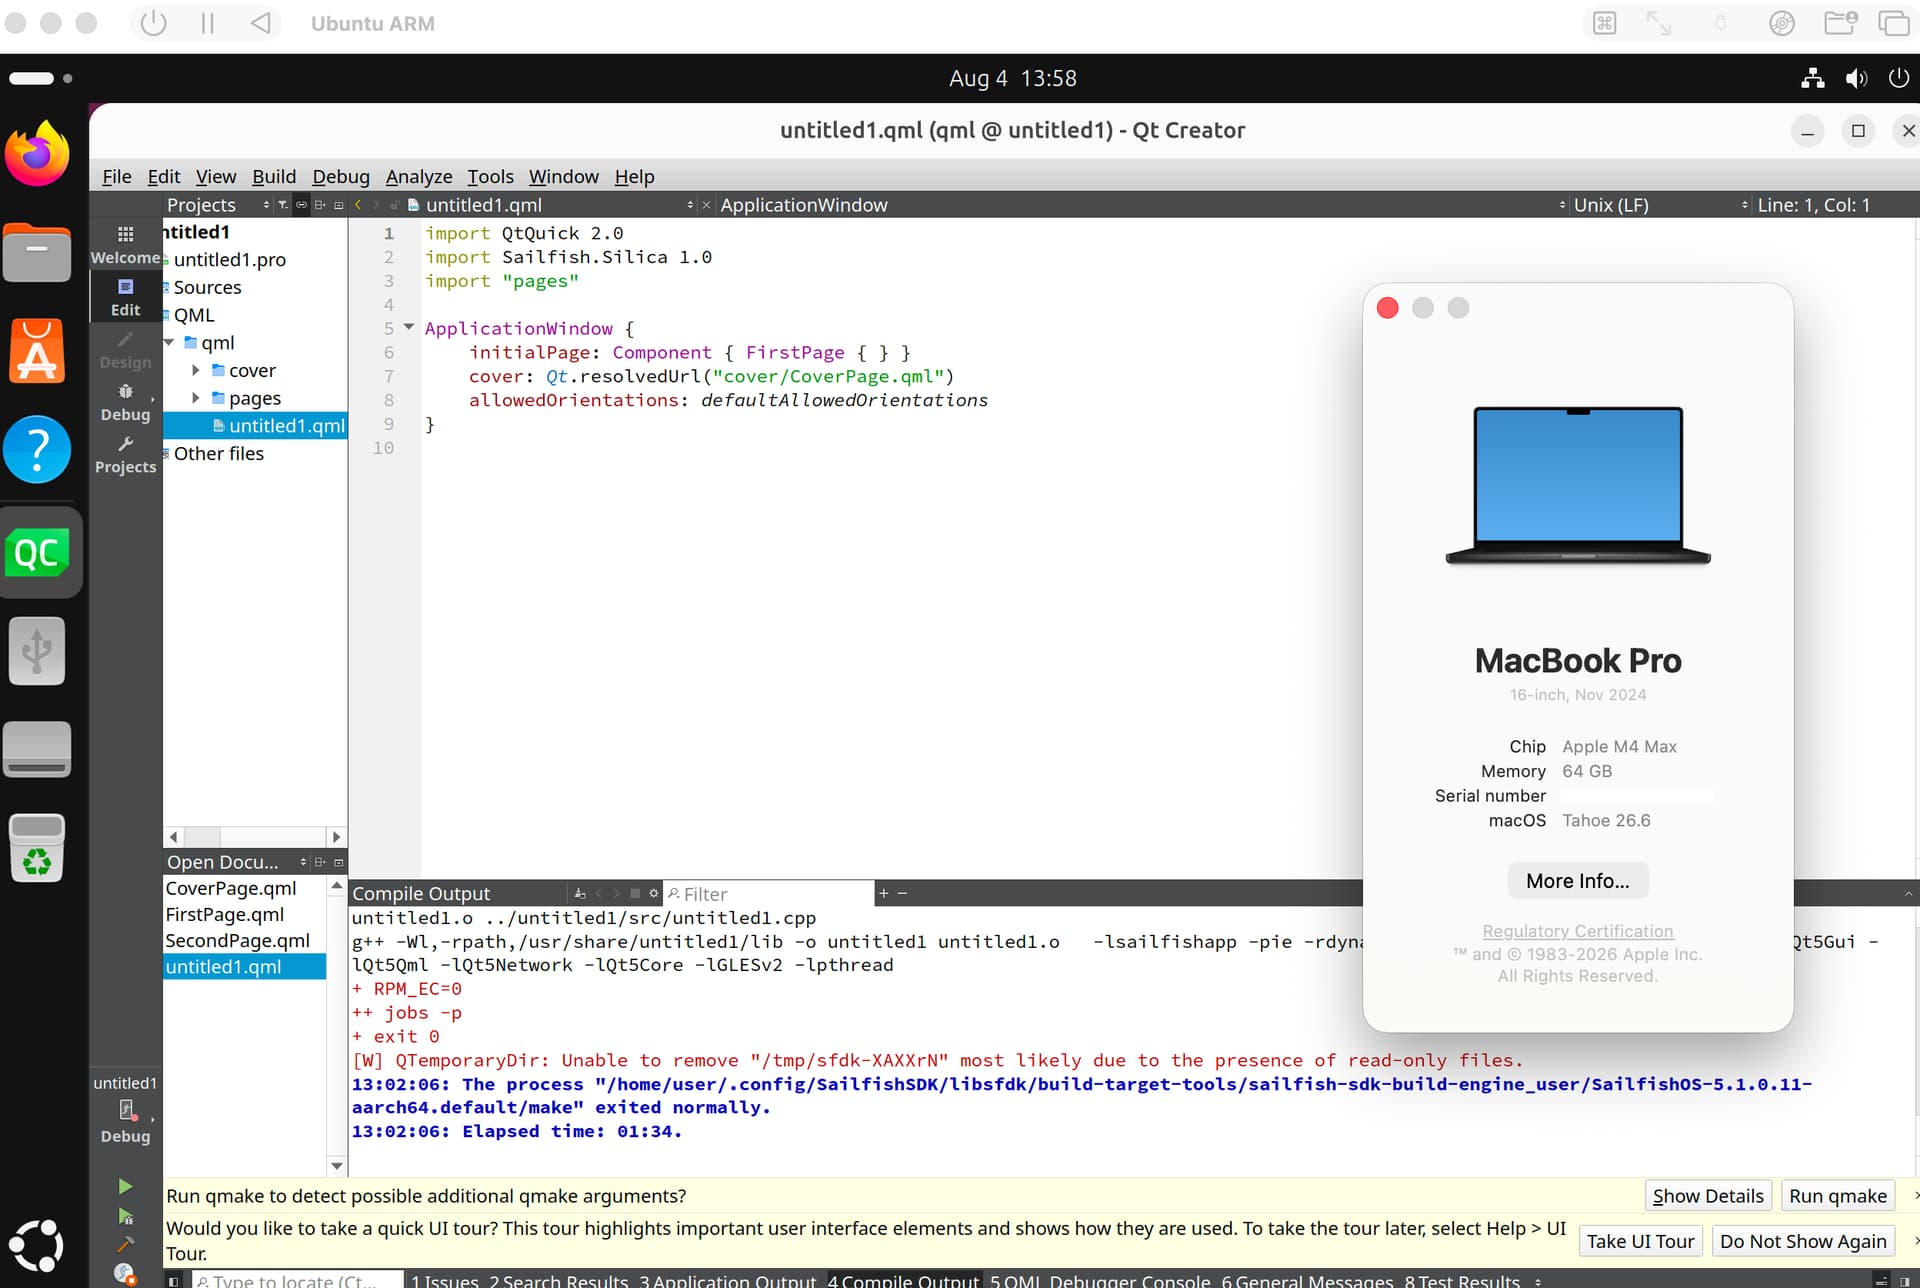The width and height of the screenshot is (1920, 1288).
Task: Build project with the hammer icon
Action: coord(125,1244)
